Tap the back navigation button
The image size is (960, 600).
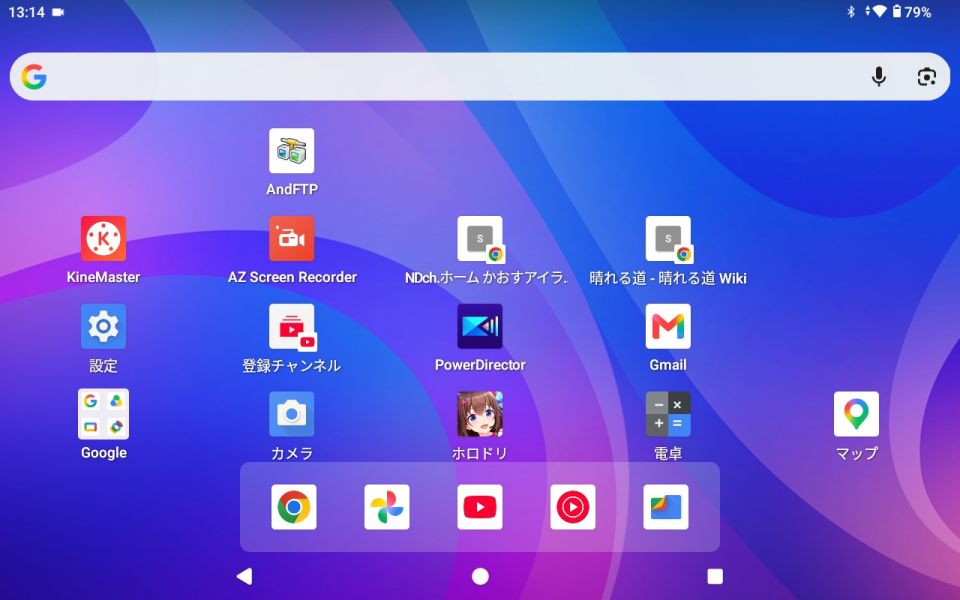[244, 576]
